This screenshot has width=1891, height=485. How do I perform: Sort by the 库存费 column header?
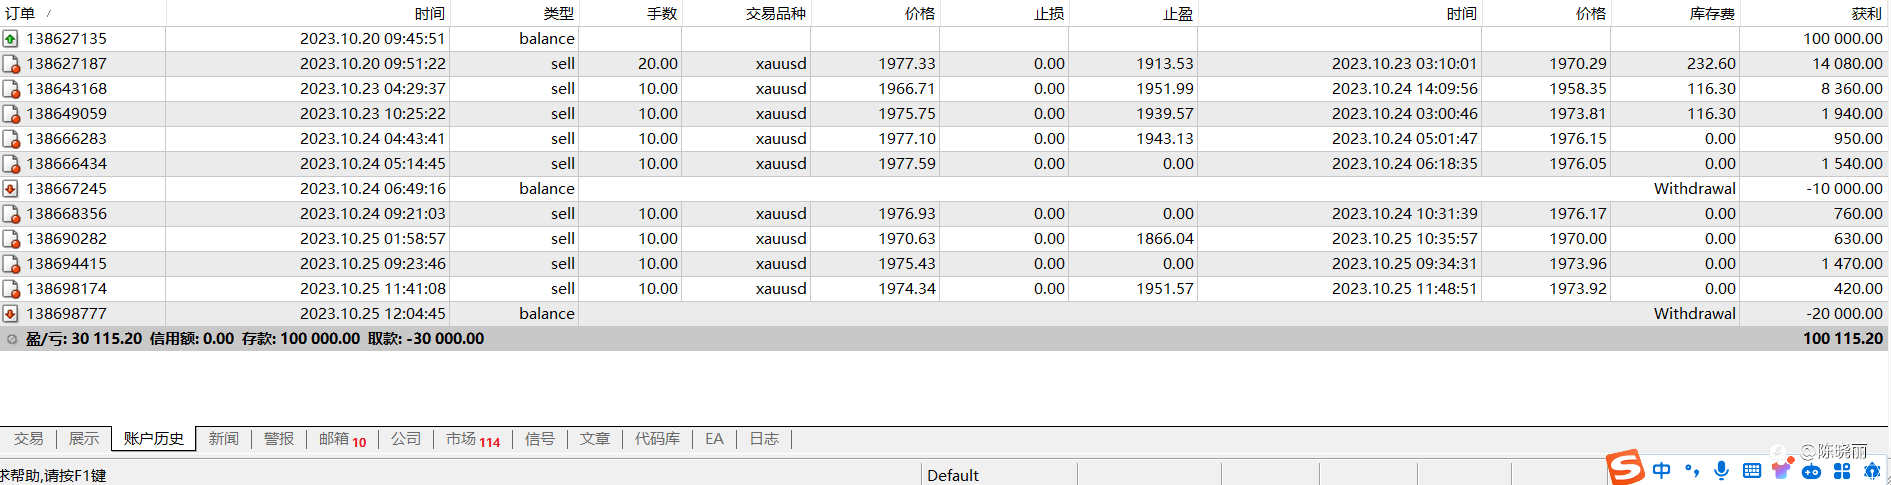click(1713, 13)
